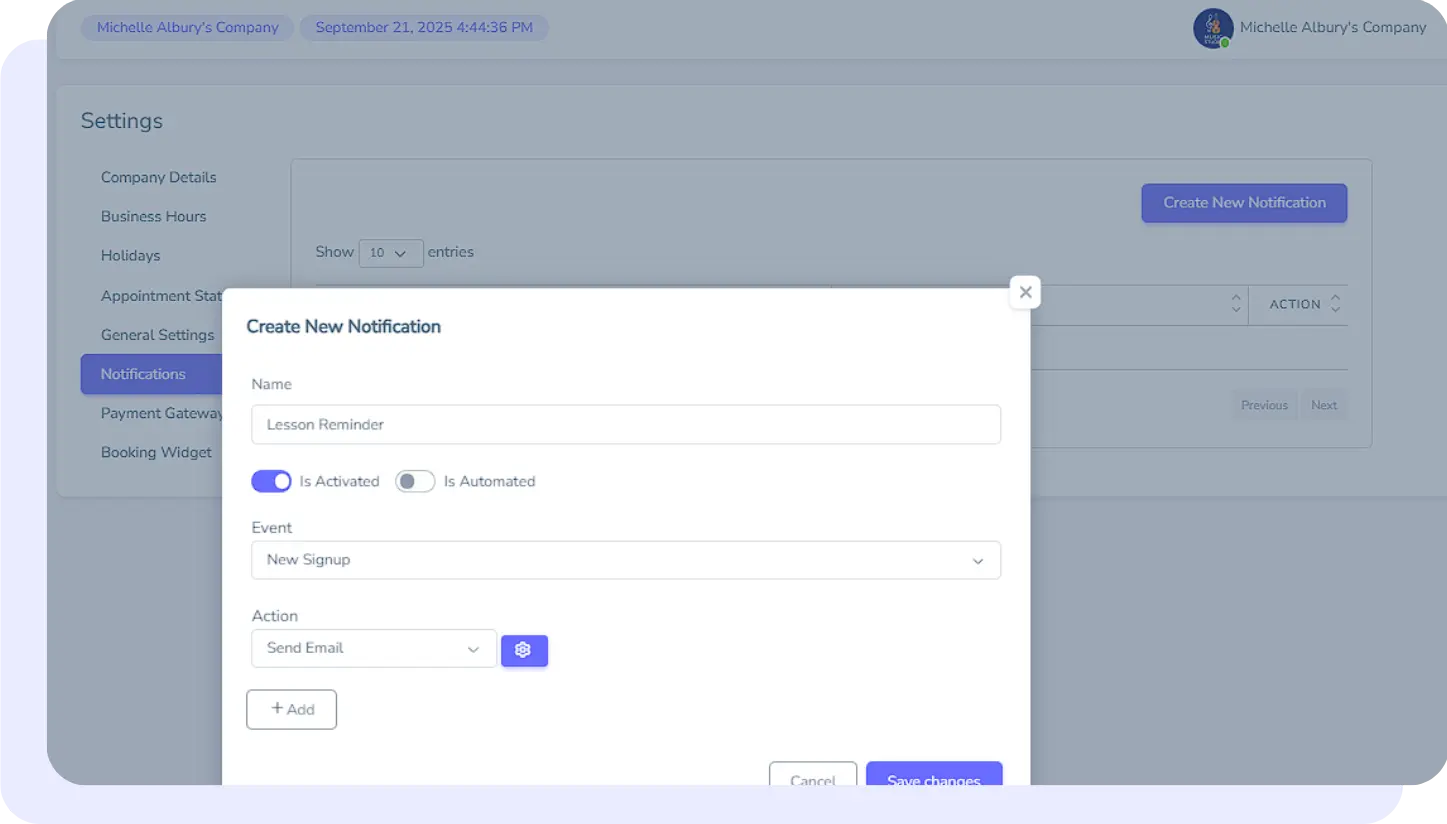Click the Name field with Lesson Reminder
1447x824 pixels.
(x=625, y=425)
